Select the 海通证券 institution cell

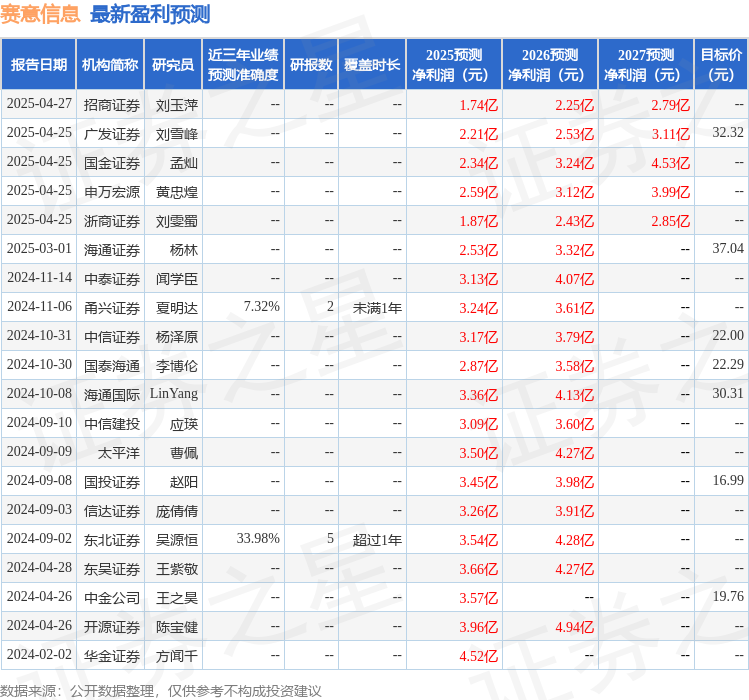tap(112, 250)
